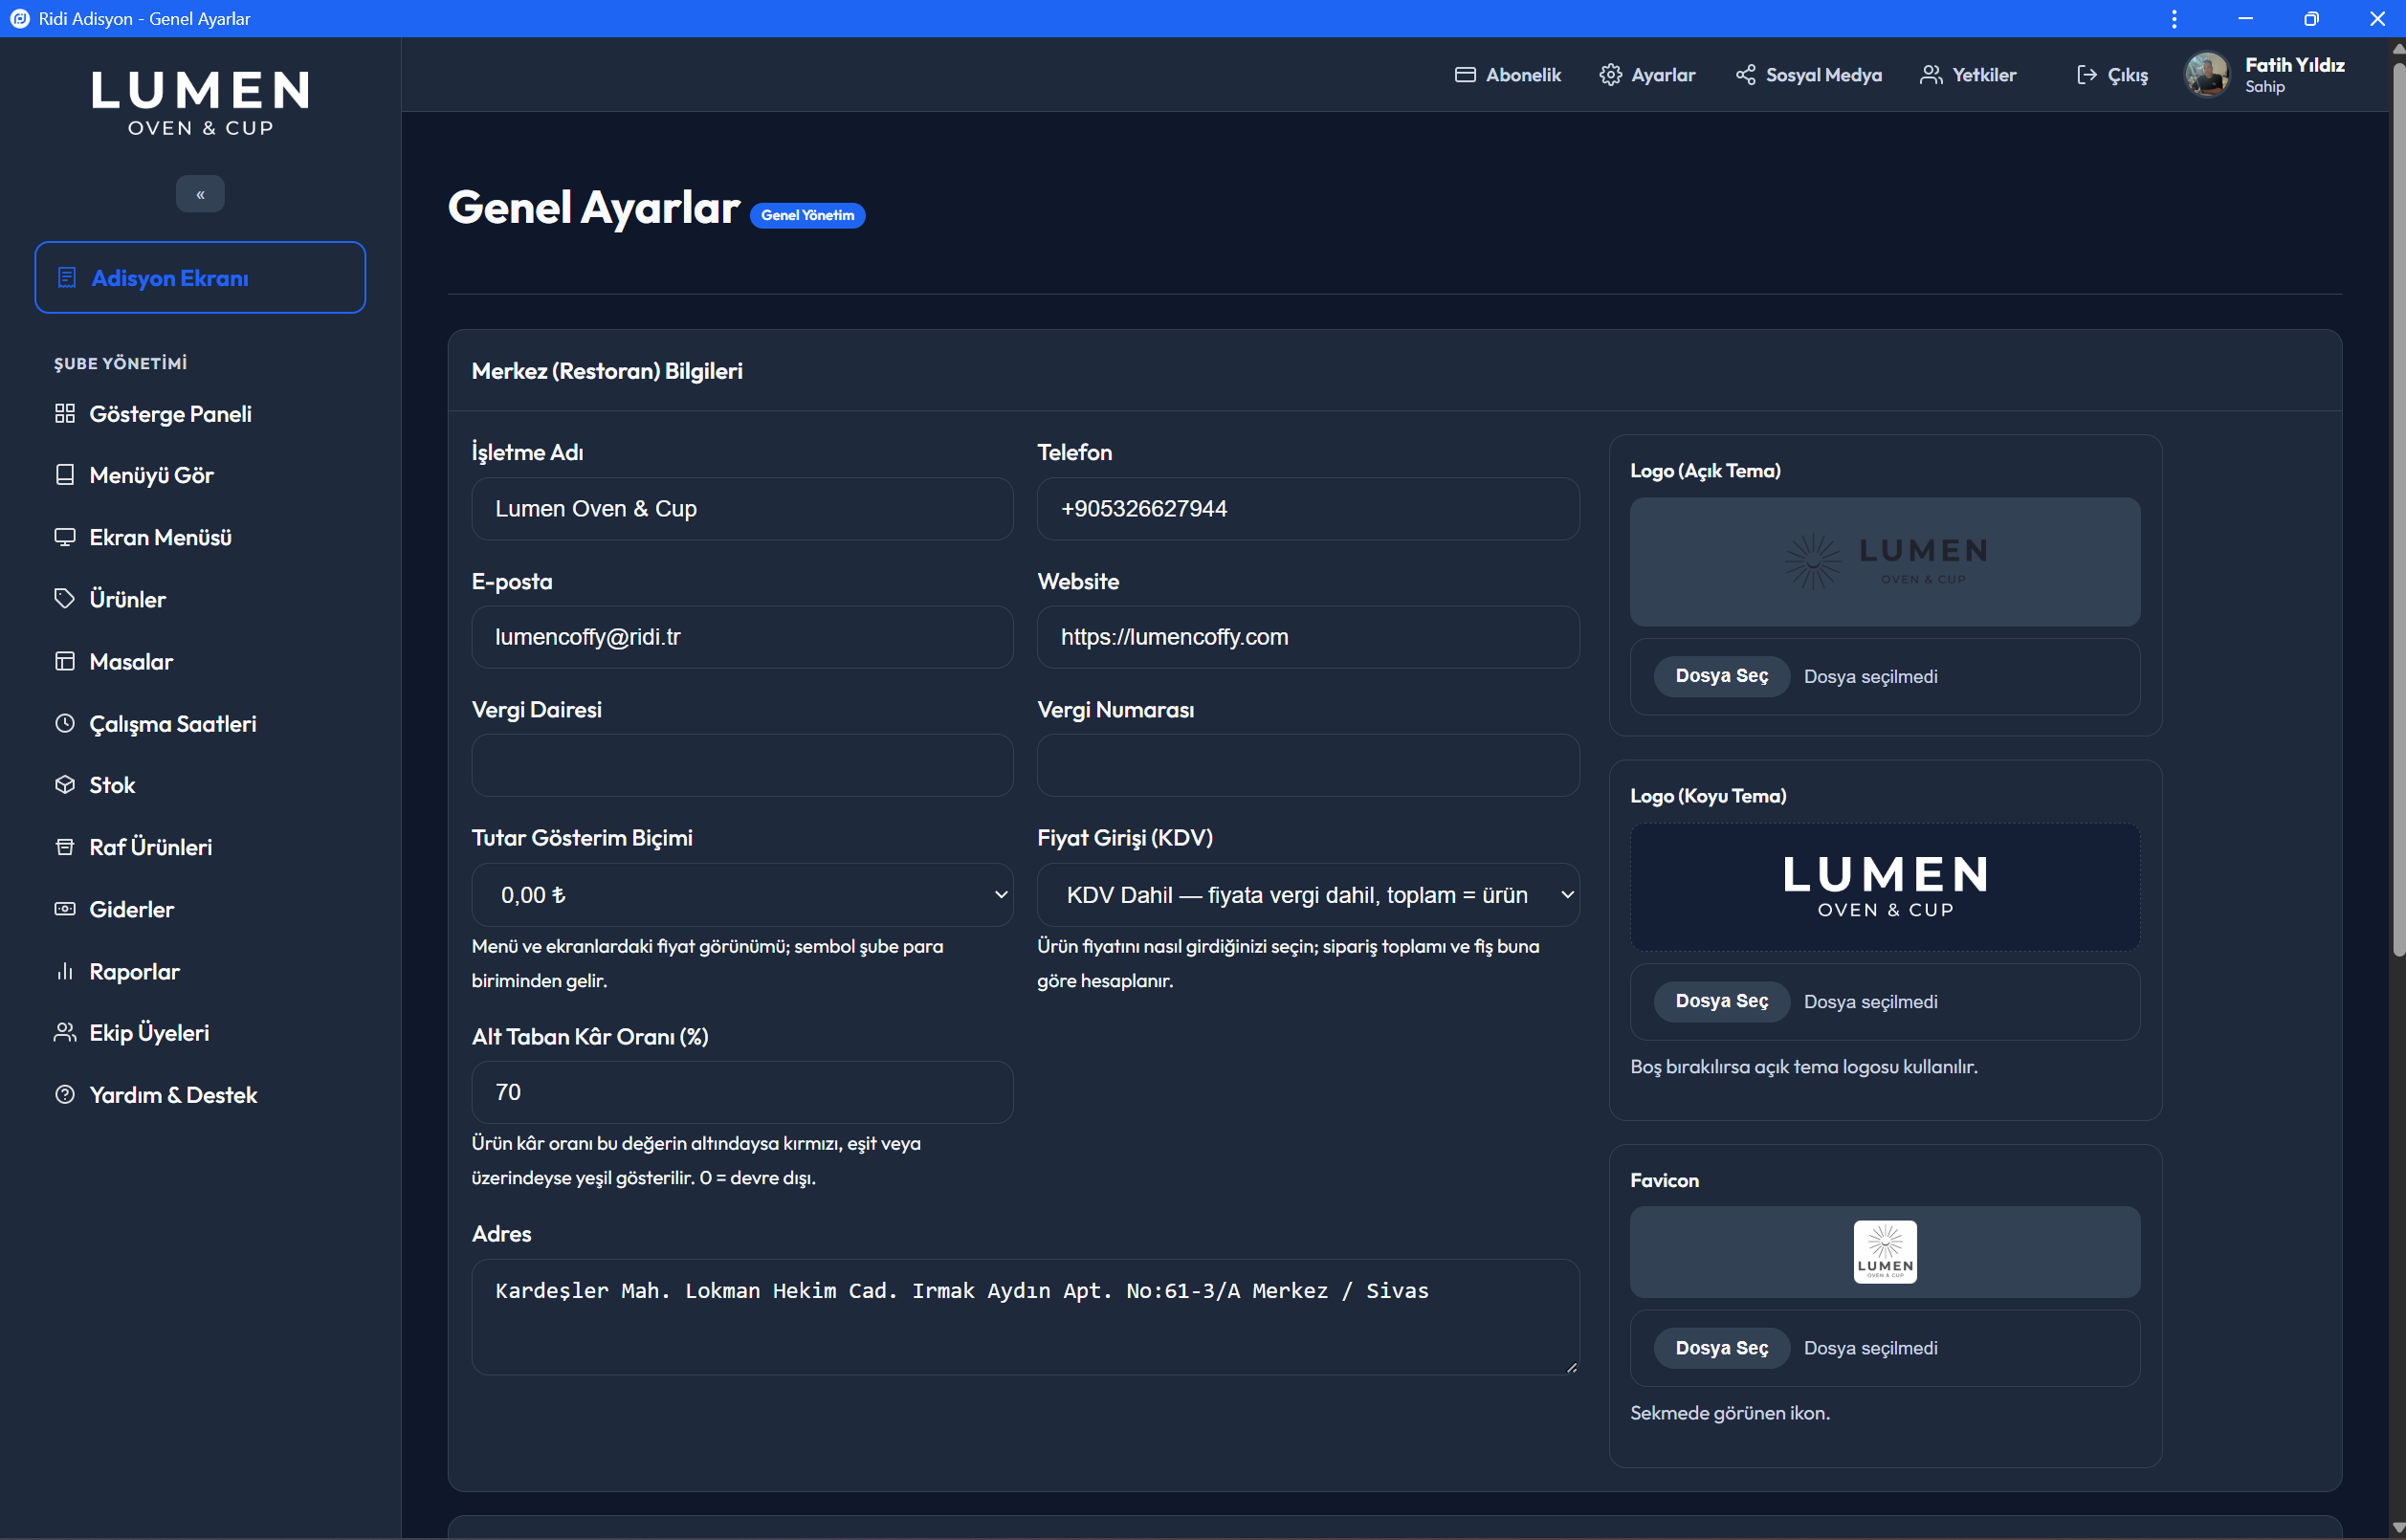Open the Gösterge Paneli grid icon
The width and height of the screenshot is (2406, 1540).
(x=65, y=413)
